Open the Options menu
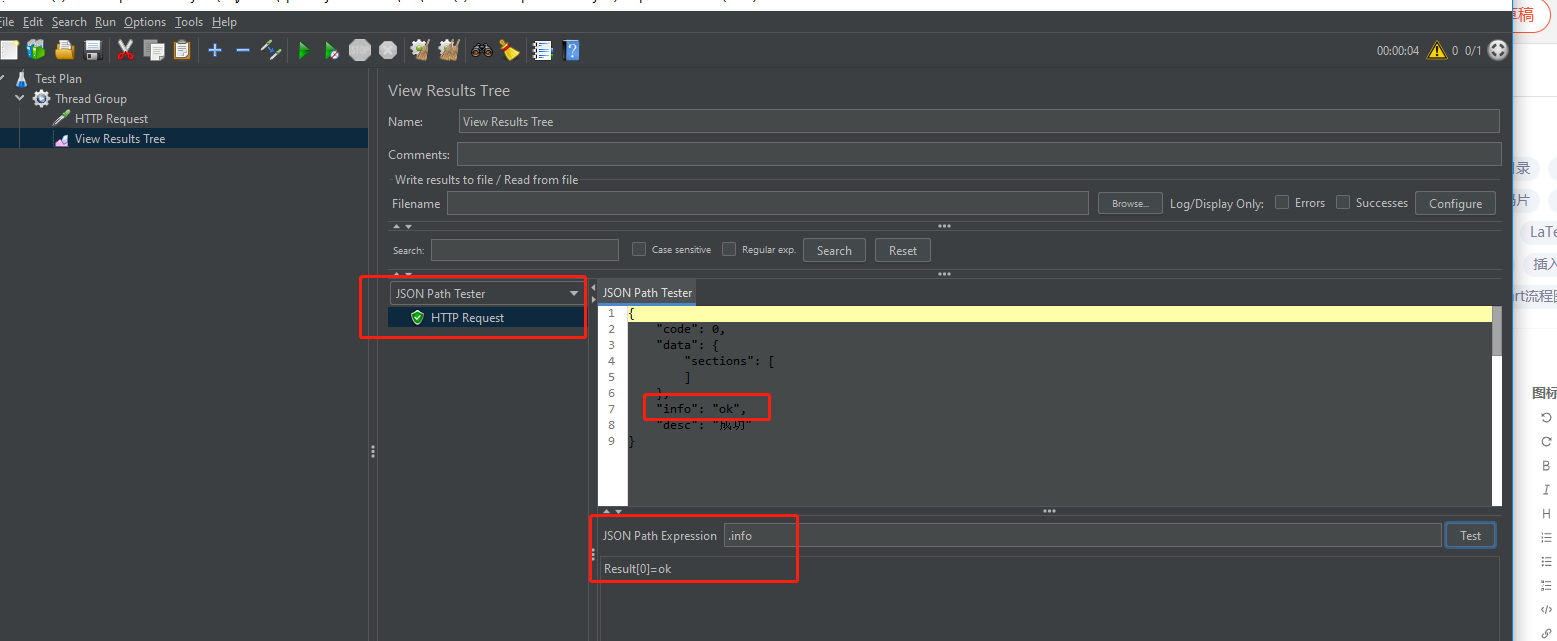1557x641 pixels. 145,21
